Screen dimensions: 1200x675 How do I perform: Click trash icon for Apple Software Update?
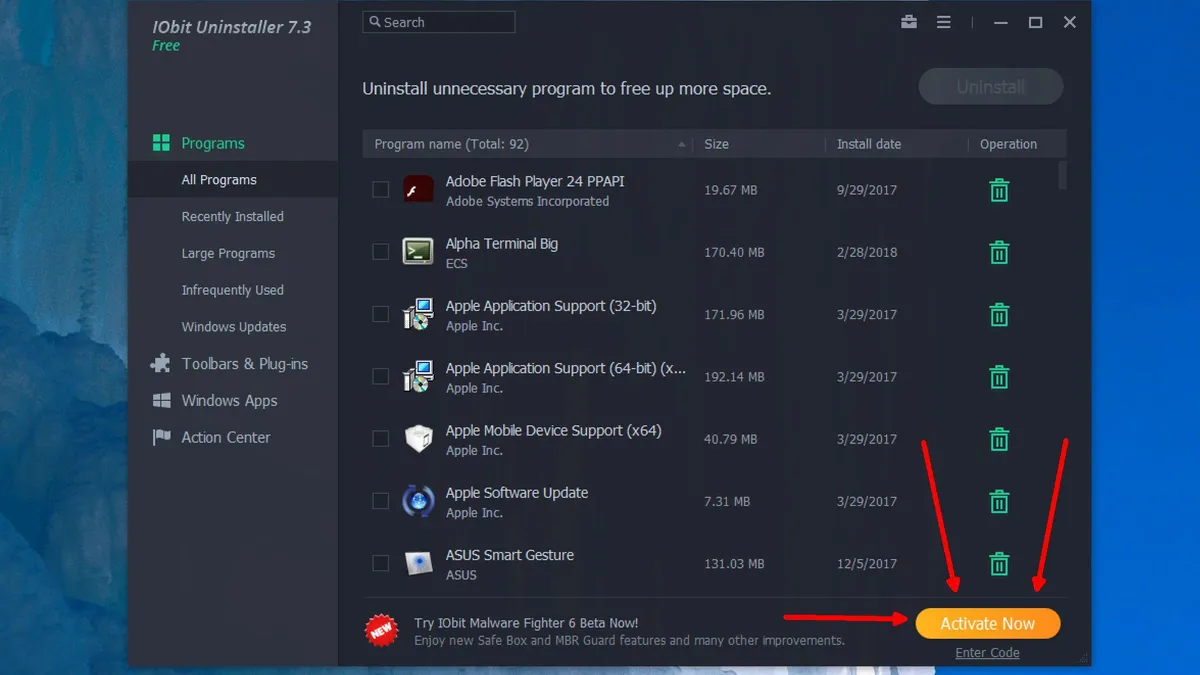(x=999, y=501)
